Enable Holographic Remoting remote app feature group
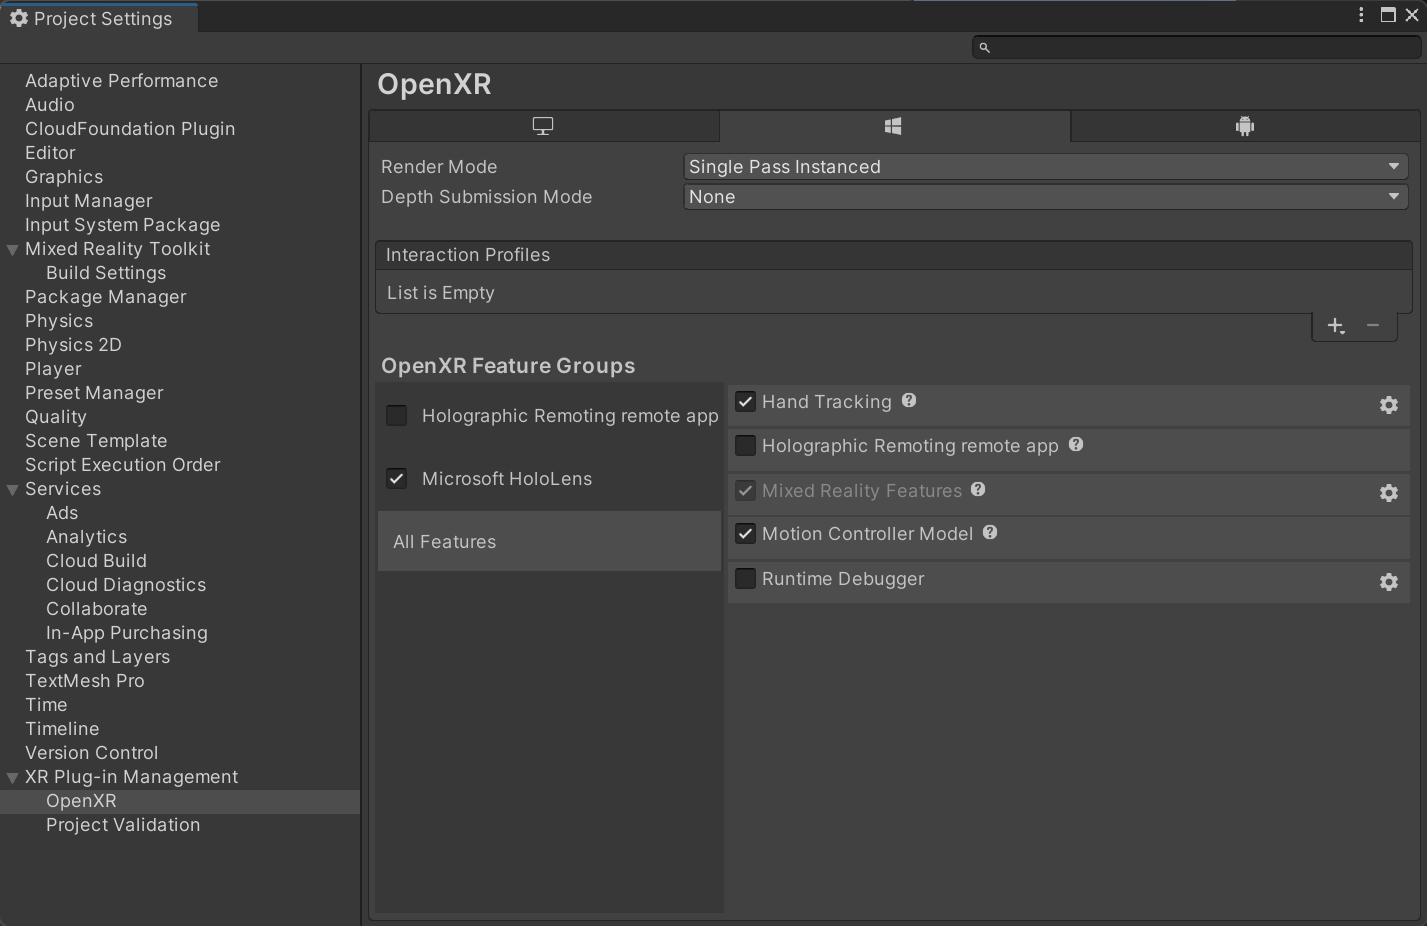 pos(397,415)
